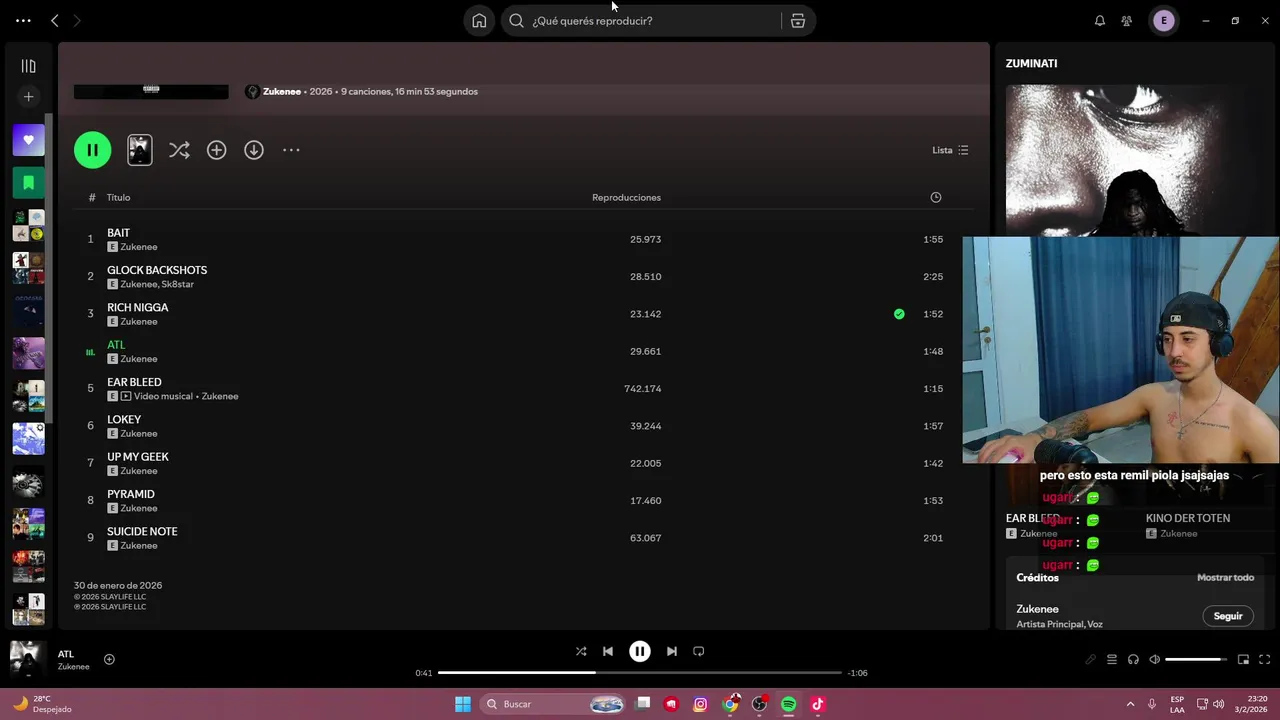
Task: Open Instagram from the taskbar
Action: (x=700, y=704)
